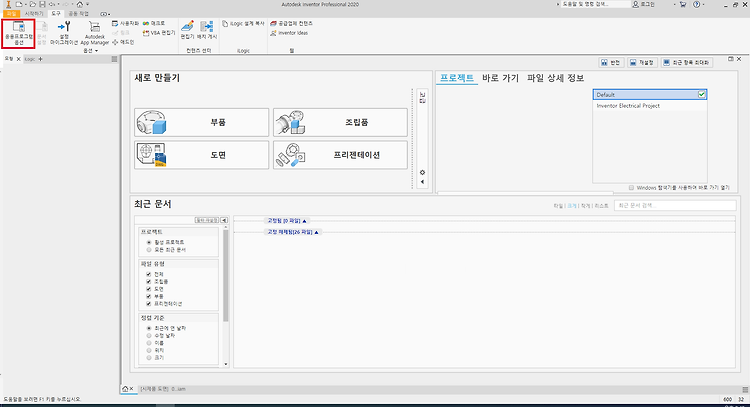
Task: Open the 파일 menu tab
Action: [11, 14]
